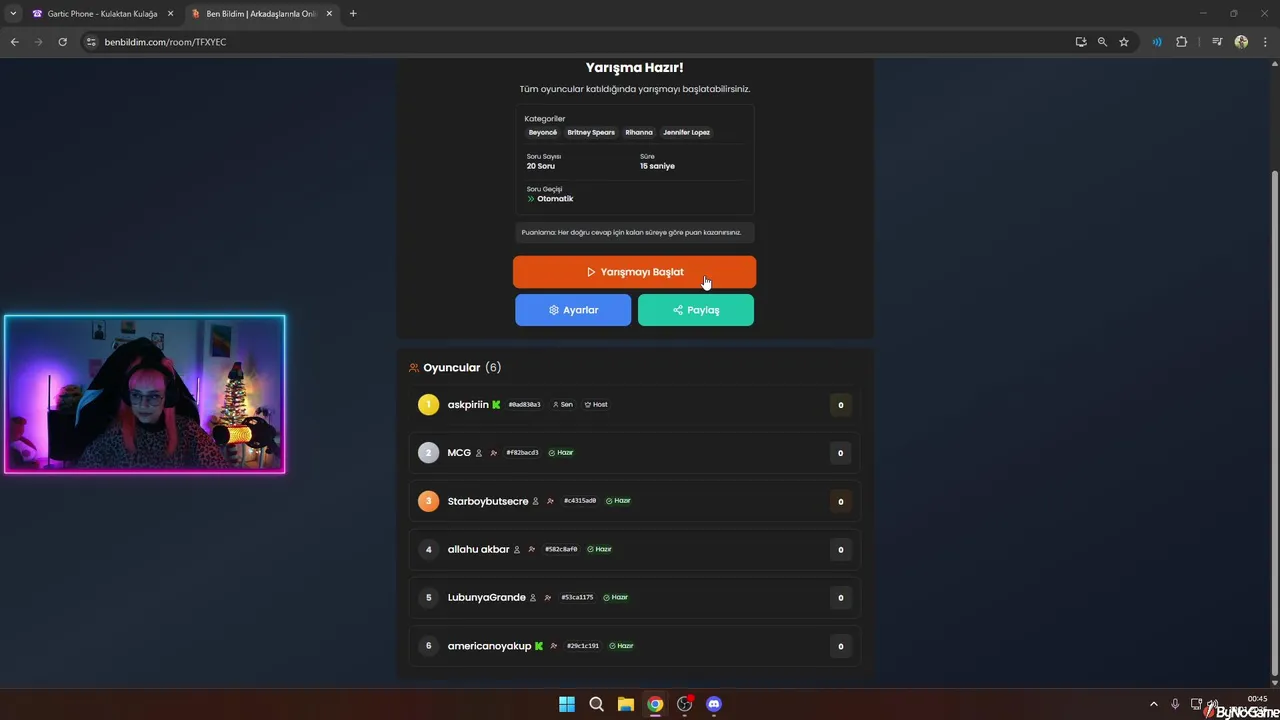
Task: Click the Hazır status badge for LubunyaGrande
Action: tap(616, 597)
